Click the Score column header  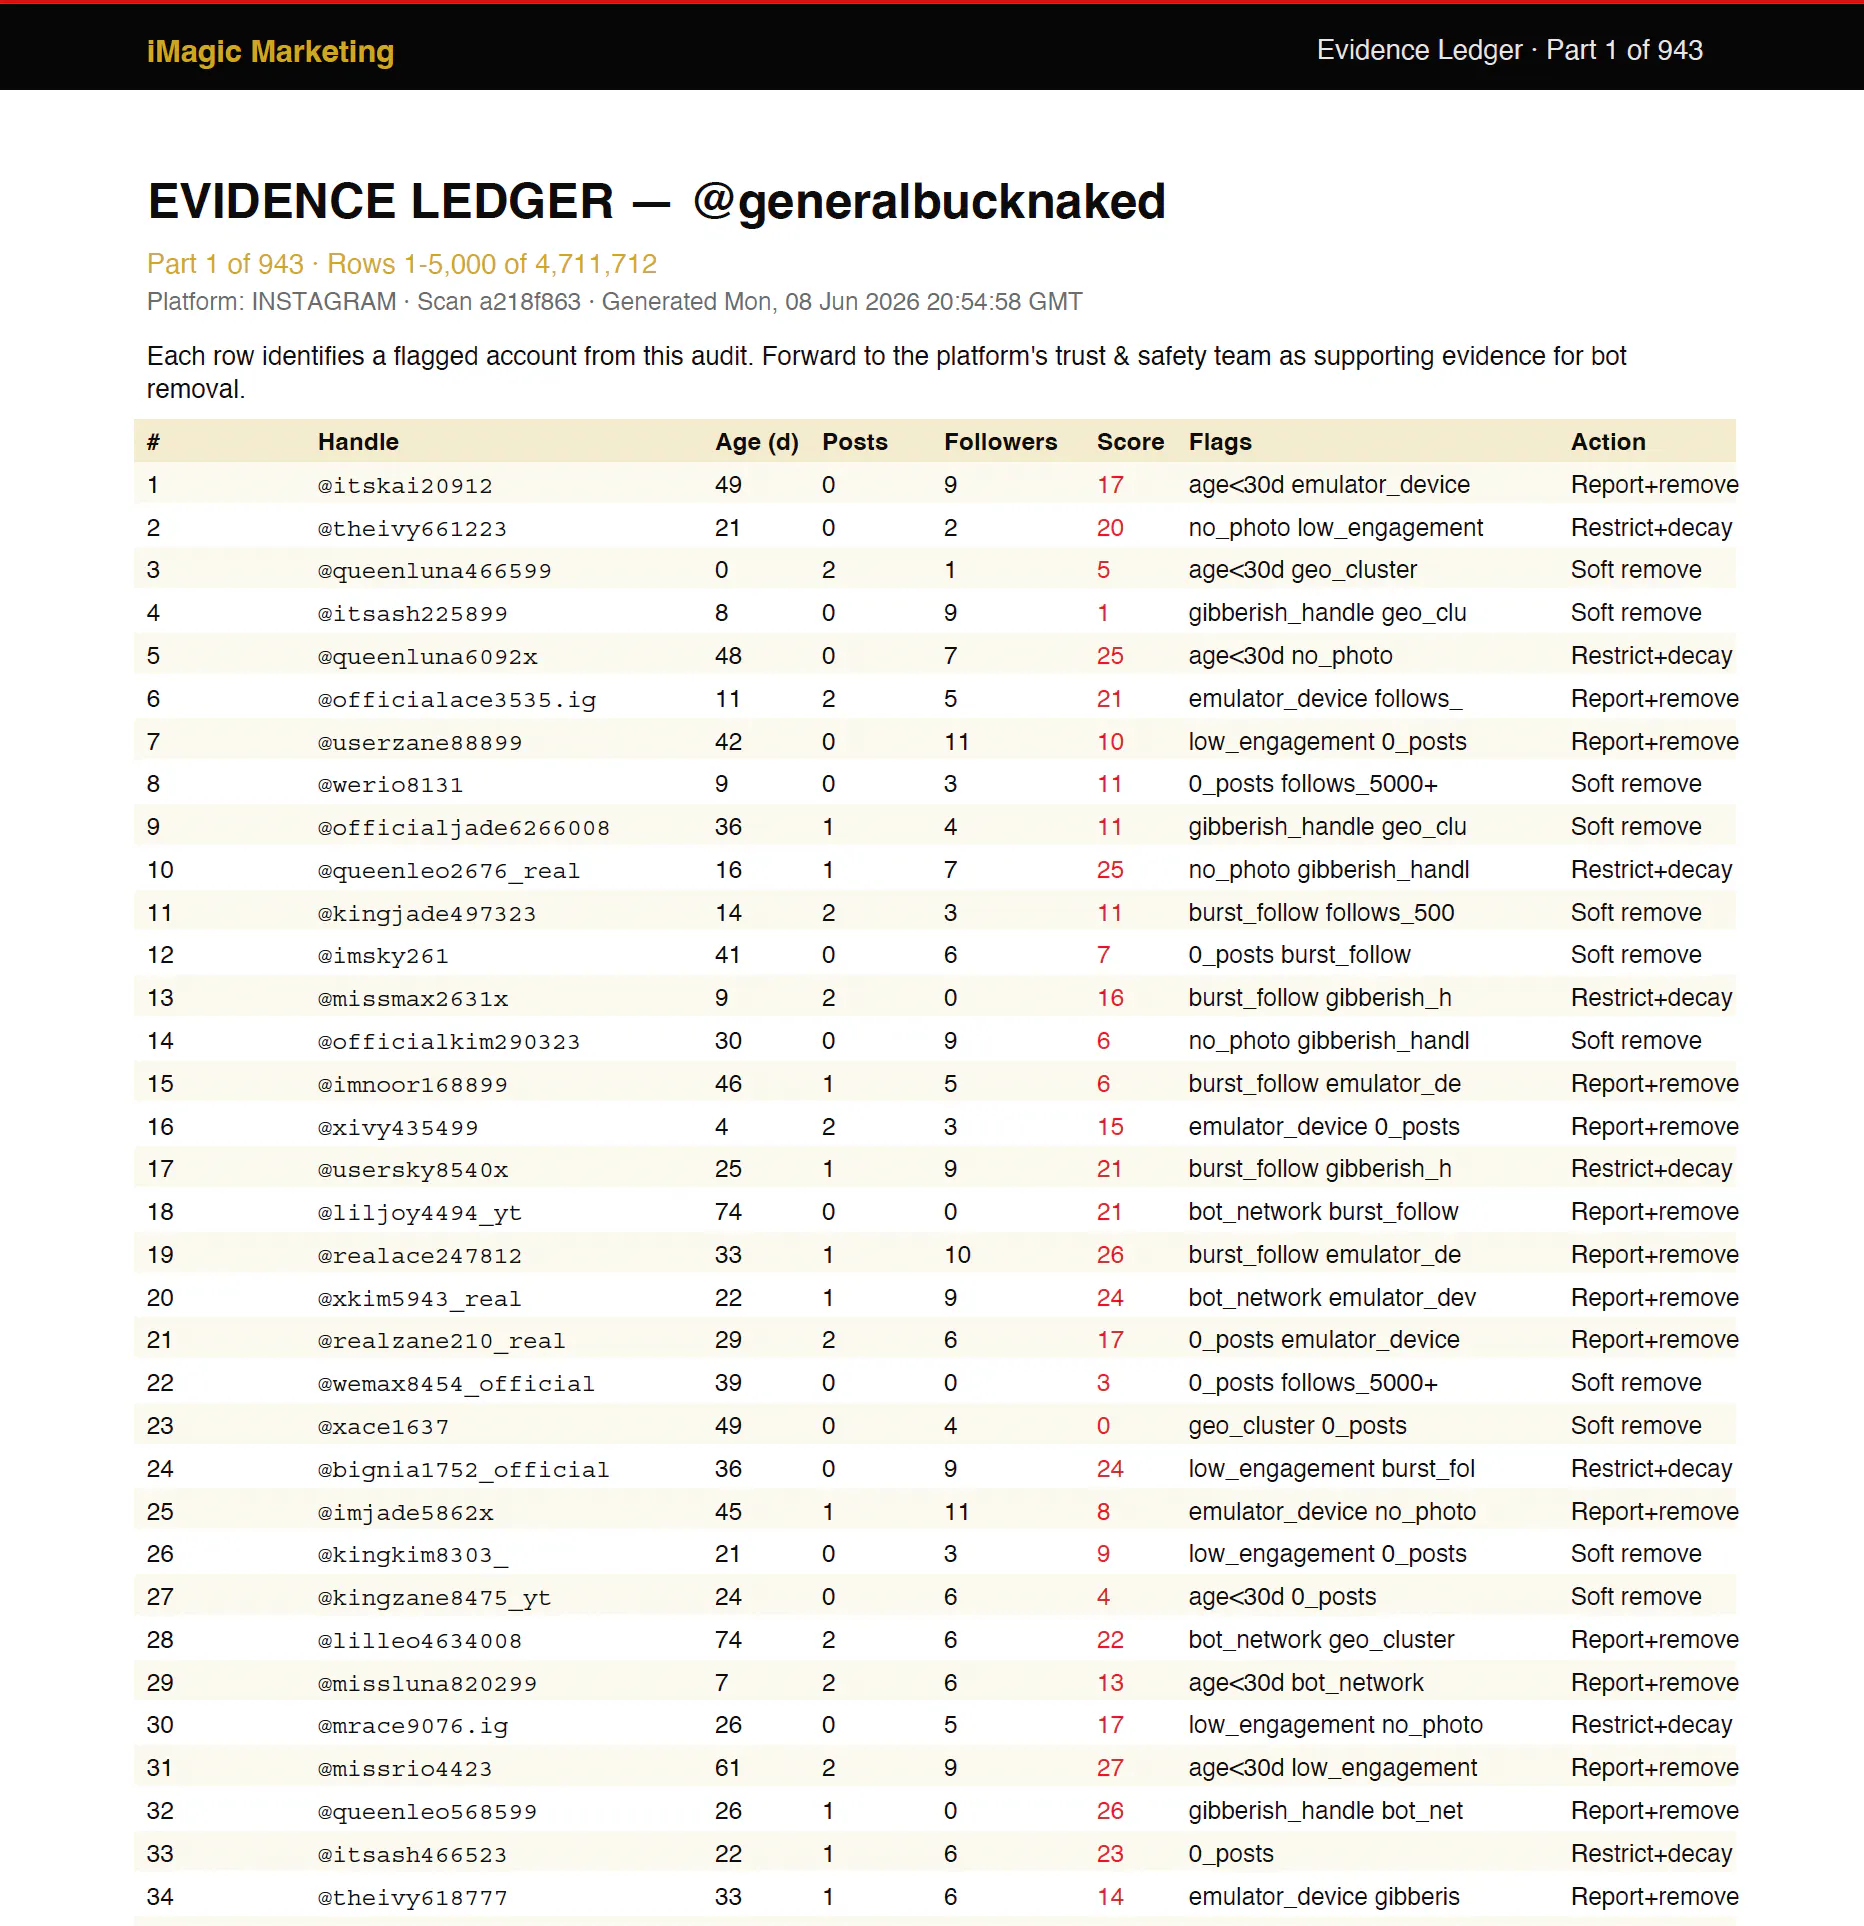click(1130, 442)
